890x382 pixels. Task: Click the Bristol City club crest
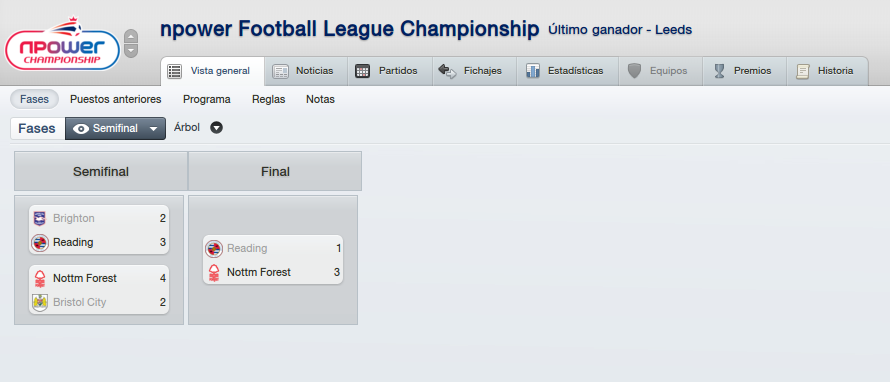pyautogui.click(x=39, y=303)
